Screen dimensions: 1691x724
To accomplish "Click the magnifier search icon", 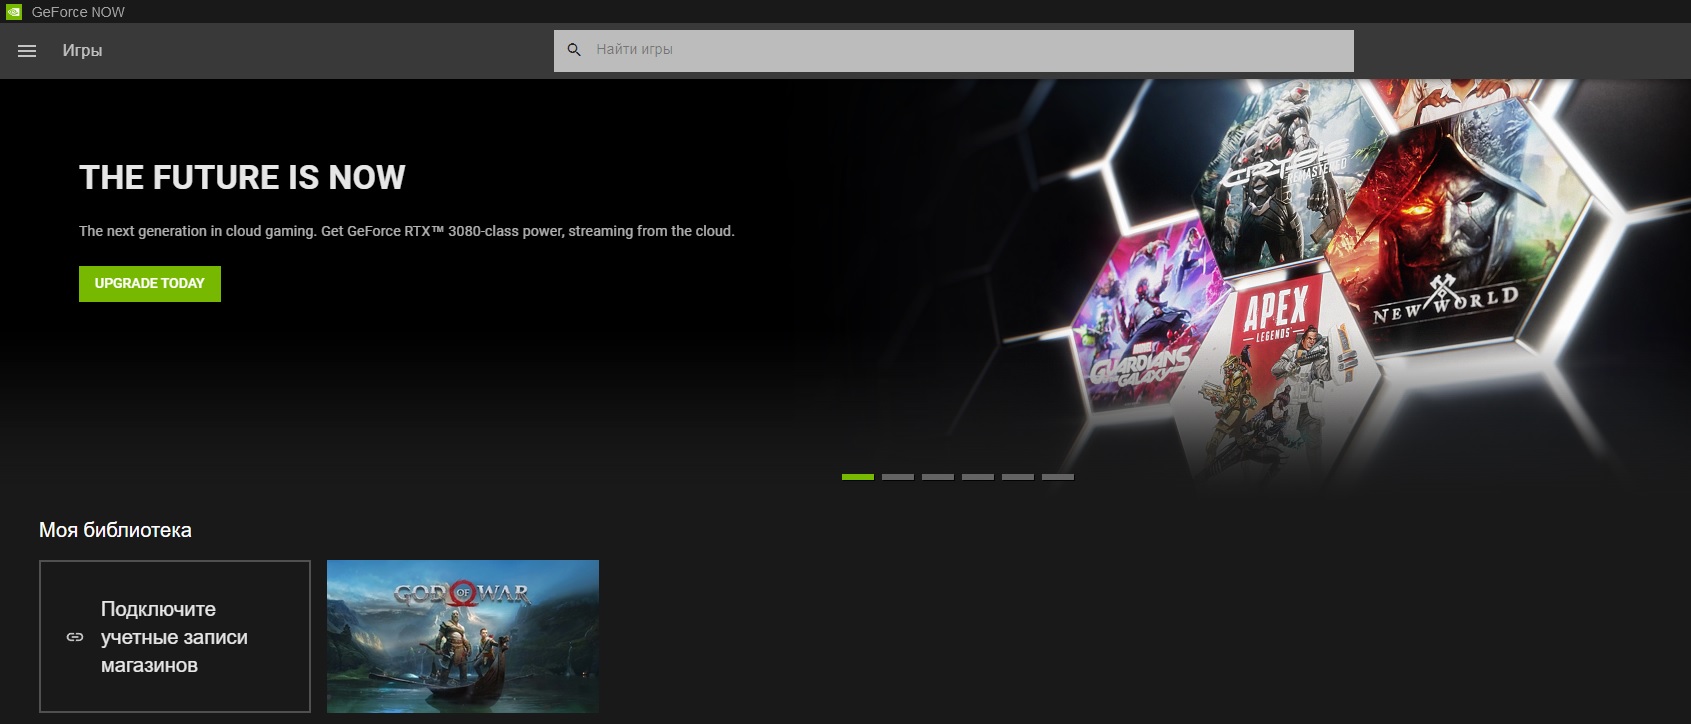I will (574, 50).
